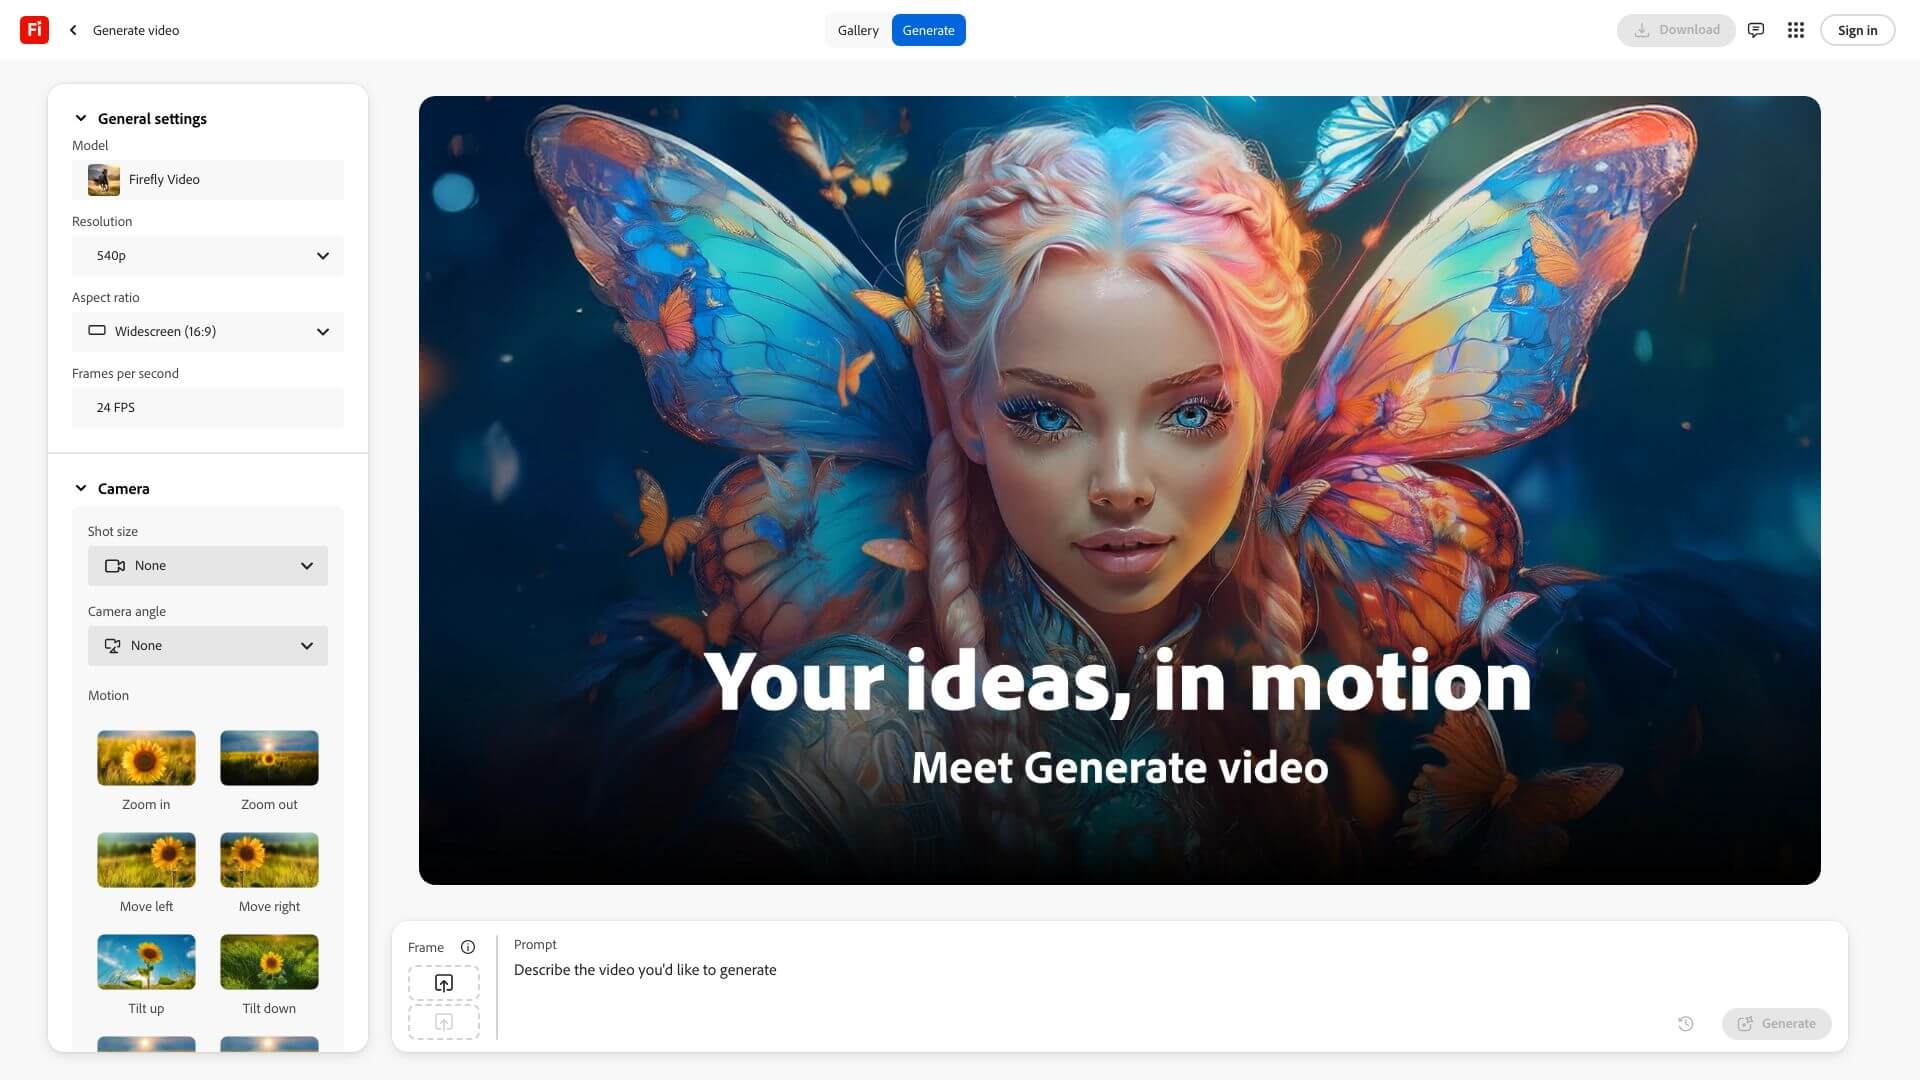Select the Zoom in motion preset

point(146,758)
